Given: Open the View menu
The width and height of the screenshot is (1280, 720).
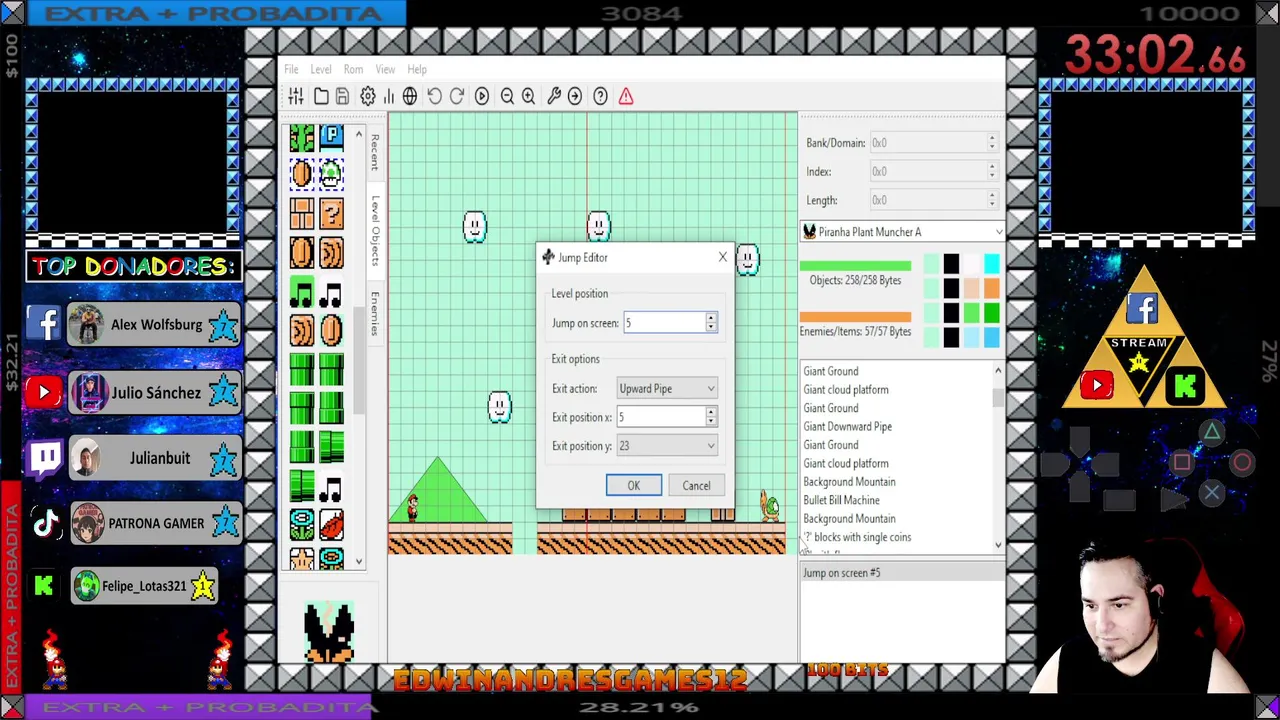Looking at the screenshot, I should (x=385, y=69).
